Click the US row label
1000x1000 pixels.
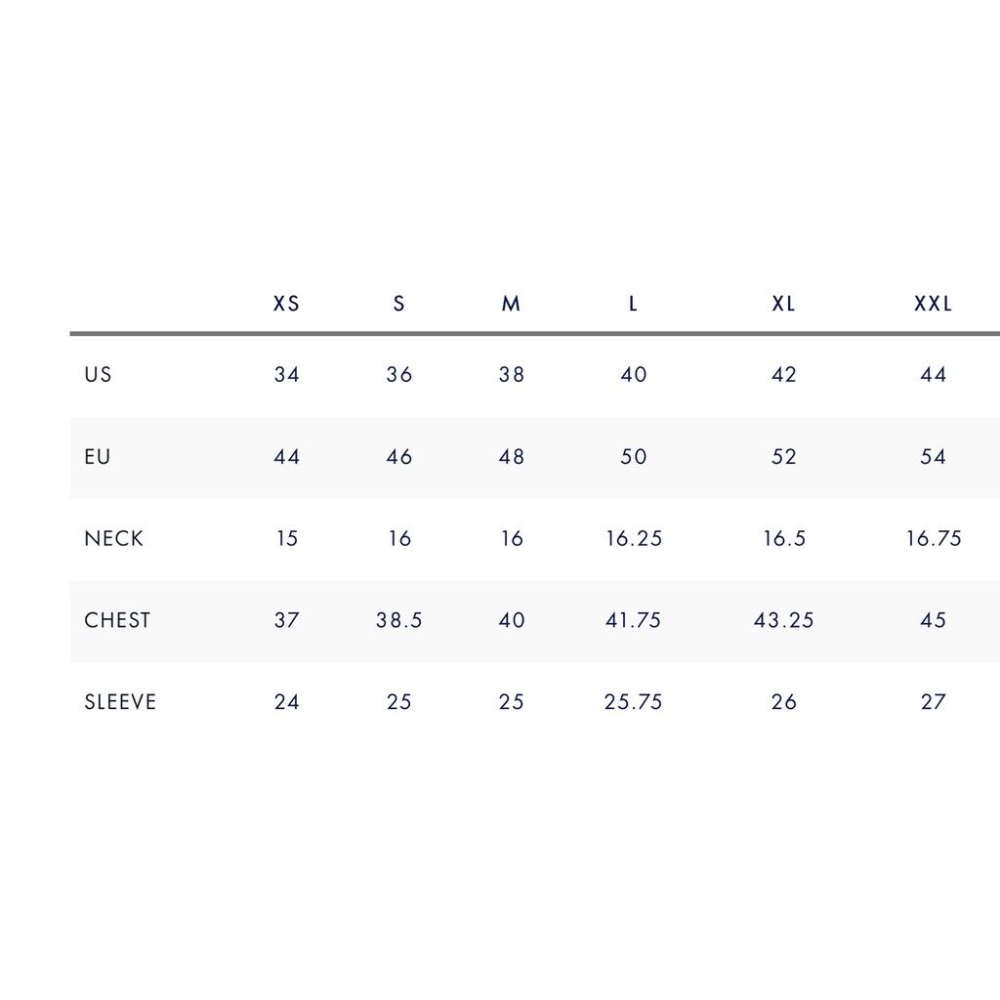pyautogui.click(x=98, y=375)
